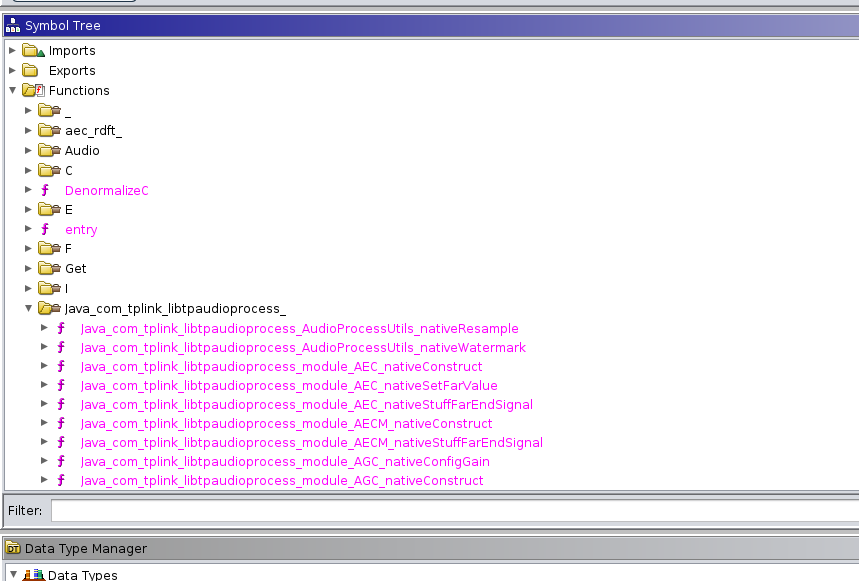Click the Symbol Tree panel header icon
The image size is (859, 581).
click(13, 25)
